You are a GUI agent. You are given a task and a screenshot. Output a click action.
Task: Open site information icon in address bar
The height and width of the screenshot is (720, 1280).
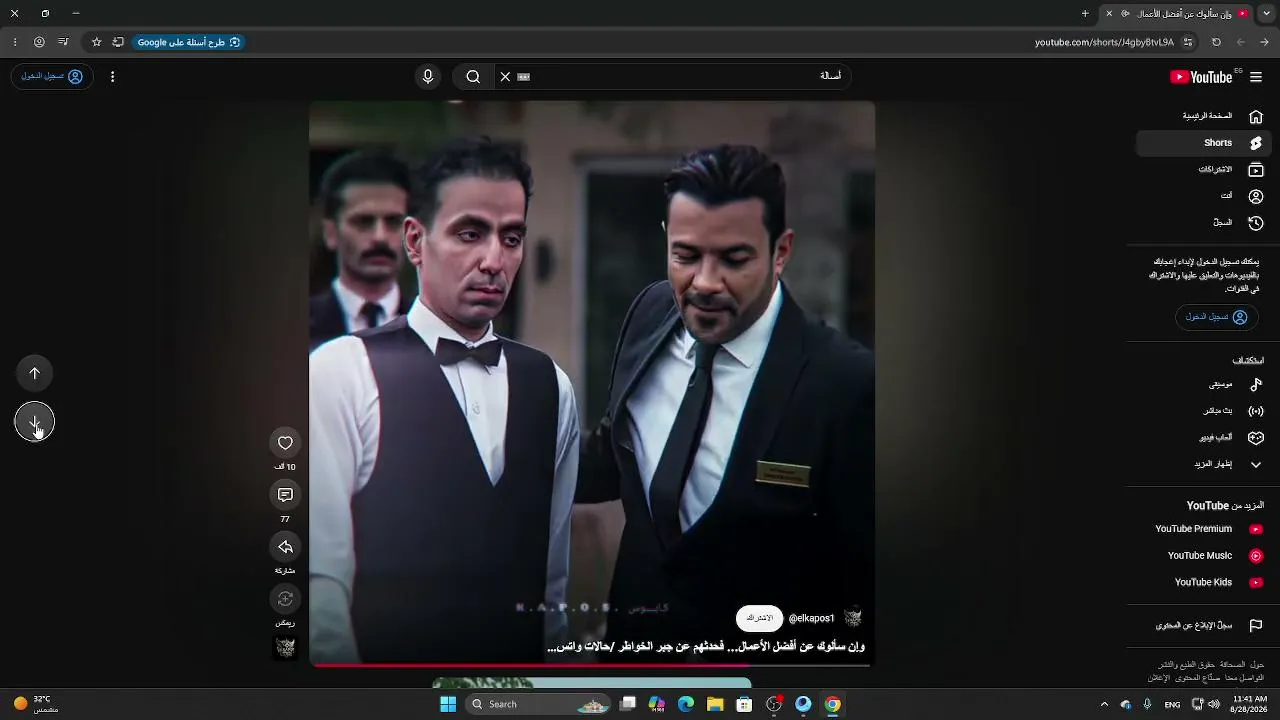click(x=1188, y=42)
